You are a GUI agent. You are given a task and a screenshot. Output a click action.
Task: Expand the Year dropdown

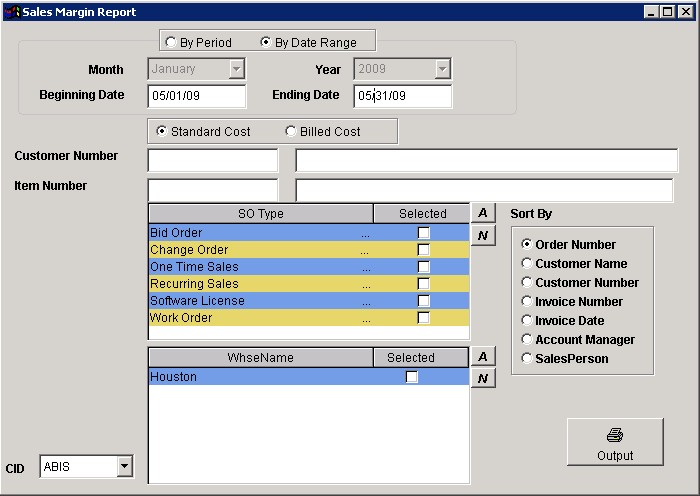click(x=442, y=70)
